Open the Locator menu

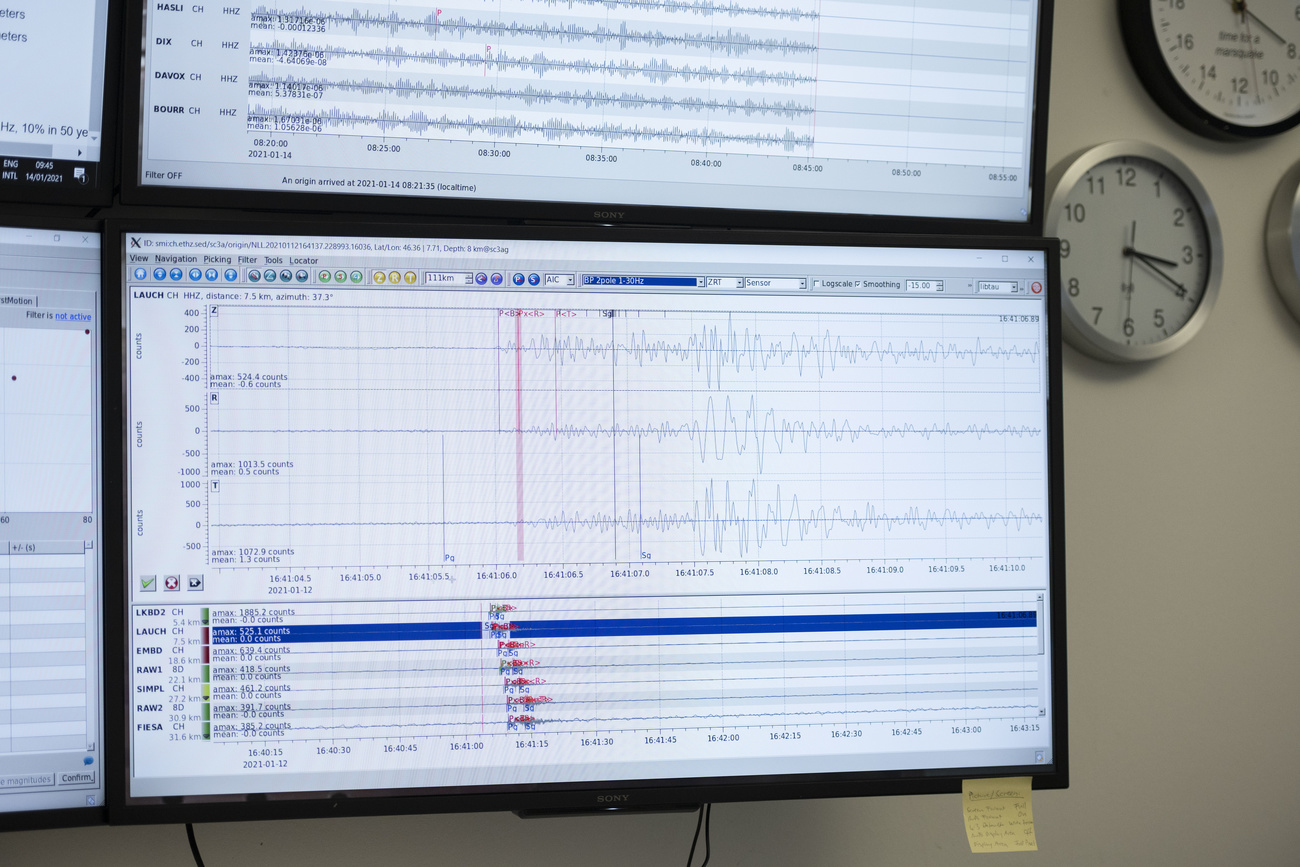pyautogui.click(x=303, y=261)
